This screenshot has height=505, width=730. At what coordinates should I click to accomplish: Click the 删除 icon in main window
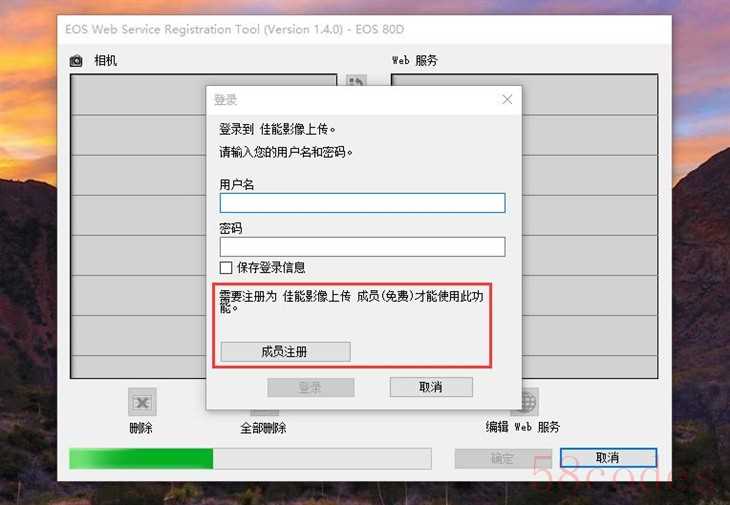tap(142, 402)
